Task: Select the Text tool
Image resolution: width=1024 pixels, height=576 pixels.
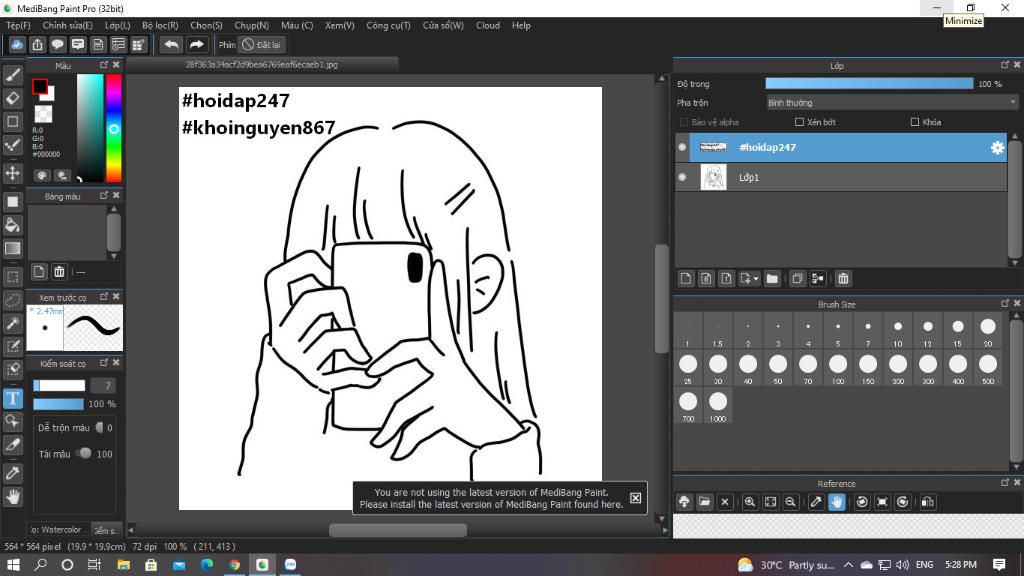Action: tap(12, 398)
